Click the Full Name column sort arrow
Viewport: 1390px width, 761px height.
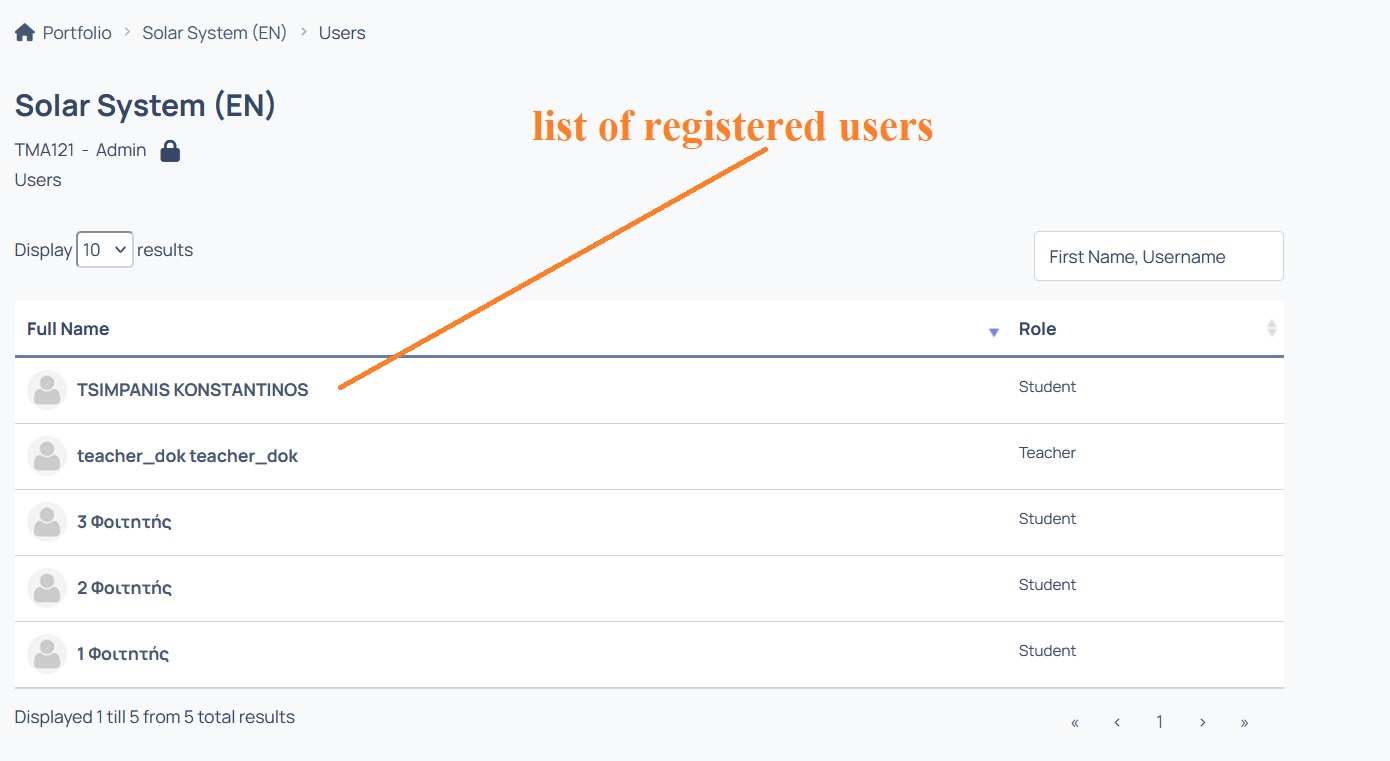click(994, 332)
